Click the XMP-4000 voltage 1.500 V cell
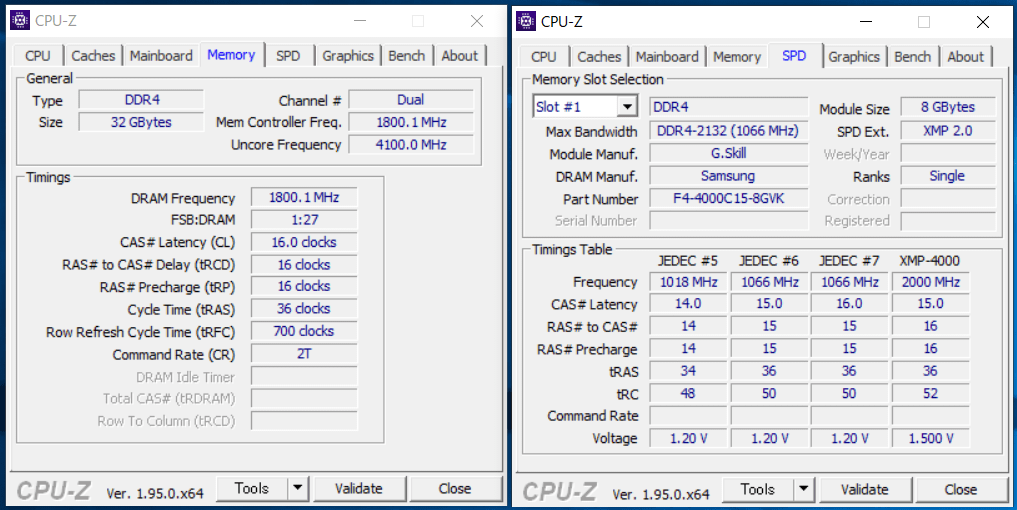The height and width of the screenshot is (510, 1017). (x=931, y=439)
